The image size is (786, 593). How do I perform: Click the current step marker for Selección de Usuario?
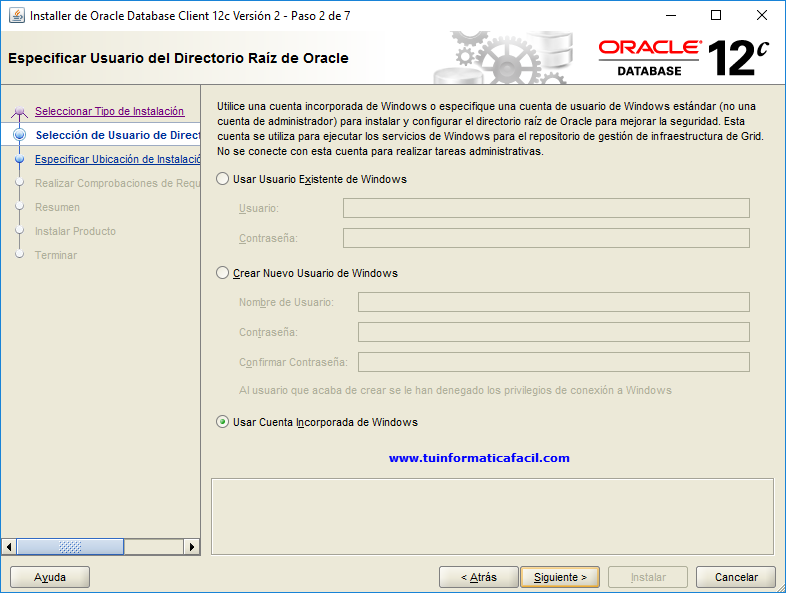(x=20, y=135)
